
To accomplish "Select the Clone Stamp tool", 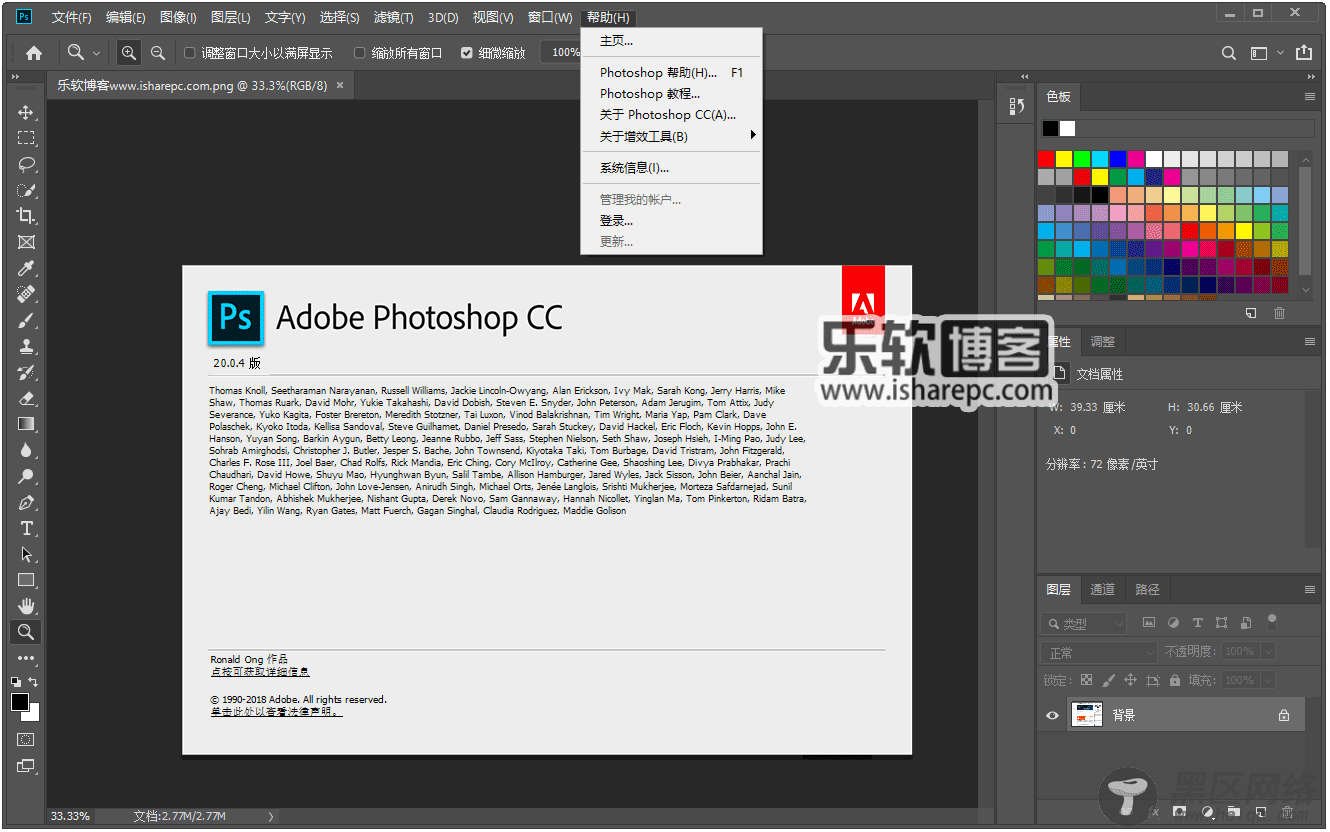I will click(x=26, y=346).
